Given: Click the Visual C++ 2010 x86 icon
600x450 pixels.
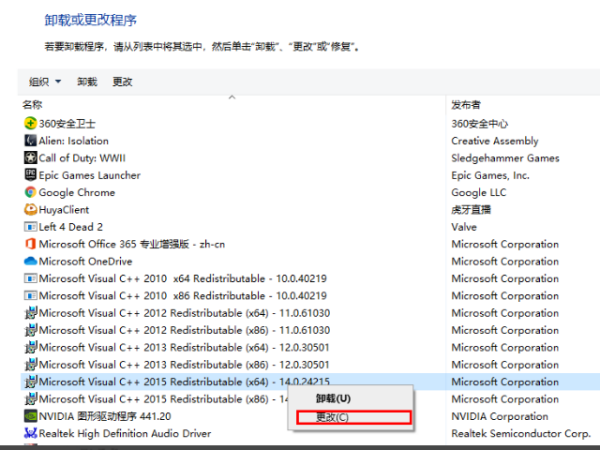Looking at the screenshot, I should click(30, 295).
